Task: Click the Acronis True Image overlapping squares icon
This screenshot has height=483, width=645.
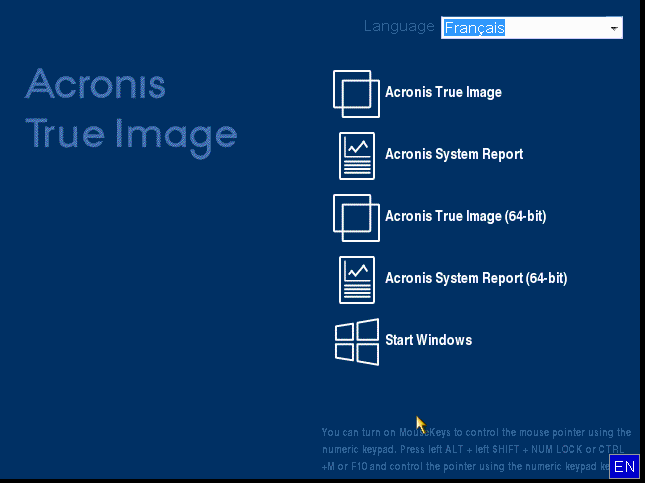Action: (x=356, y=94)
